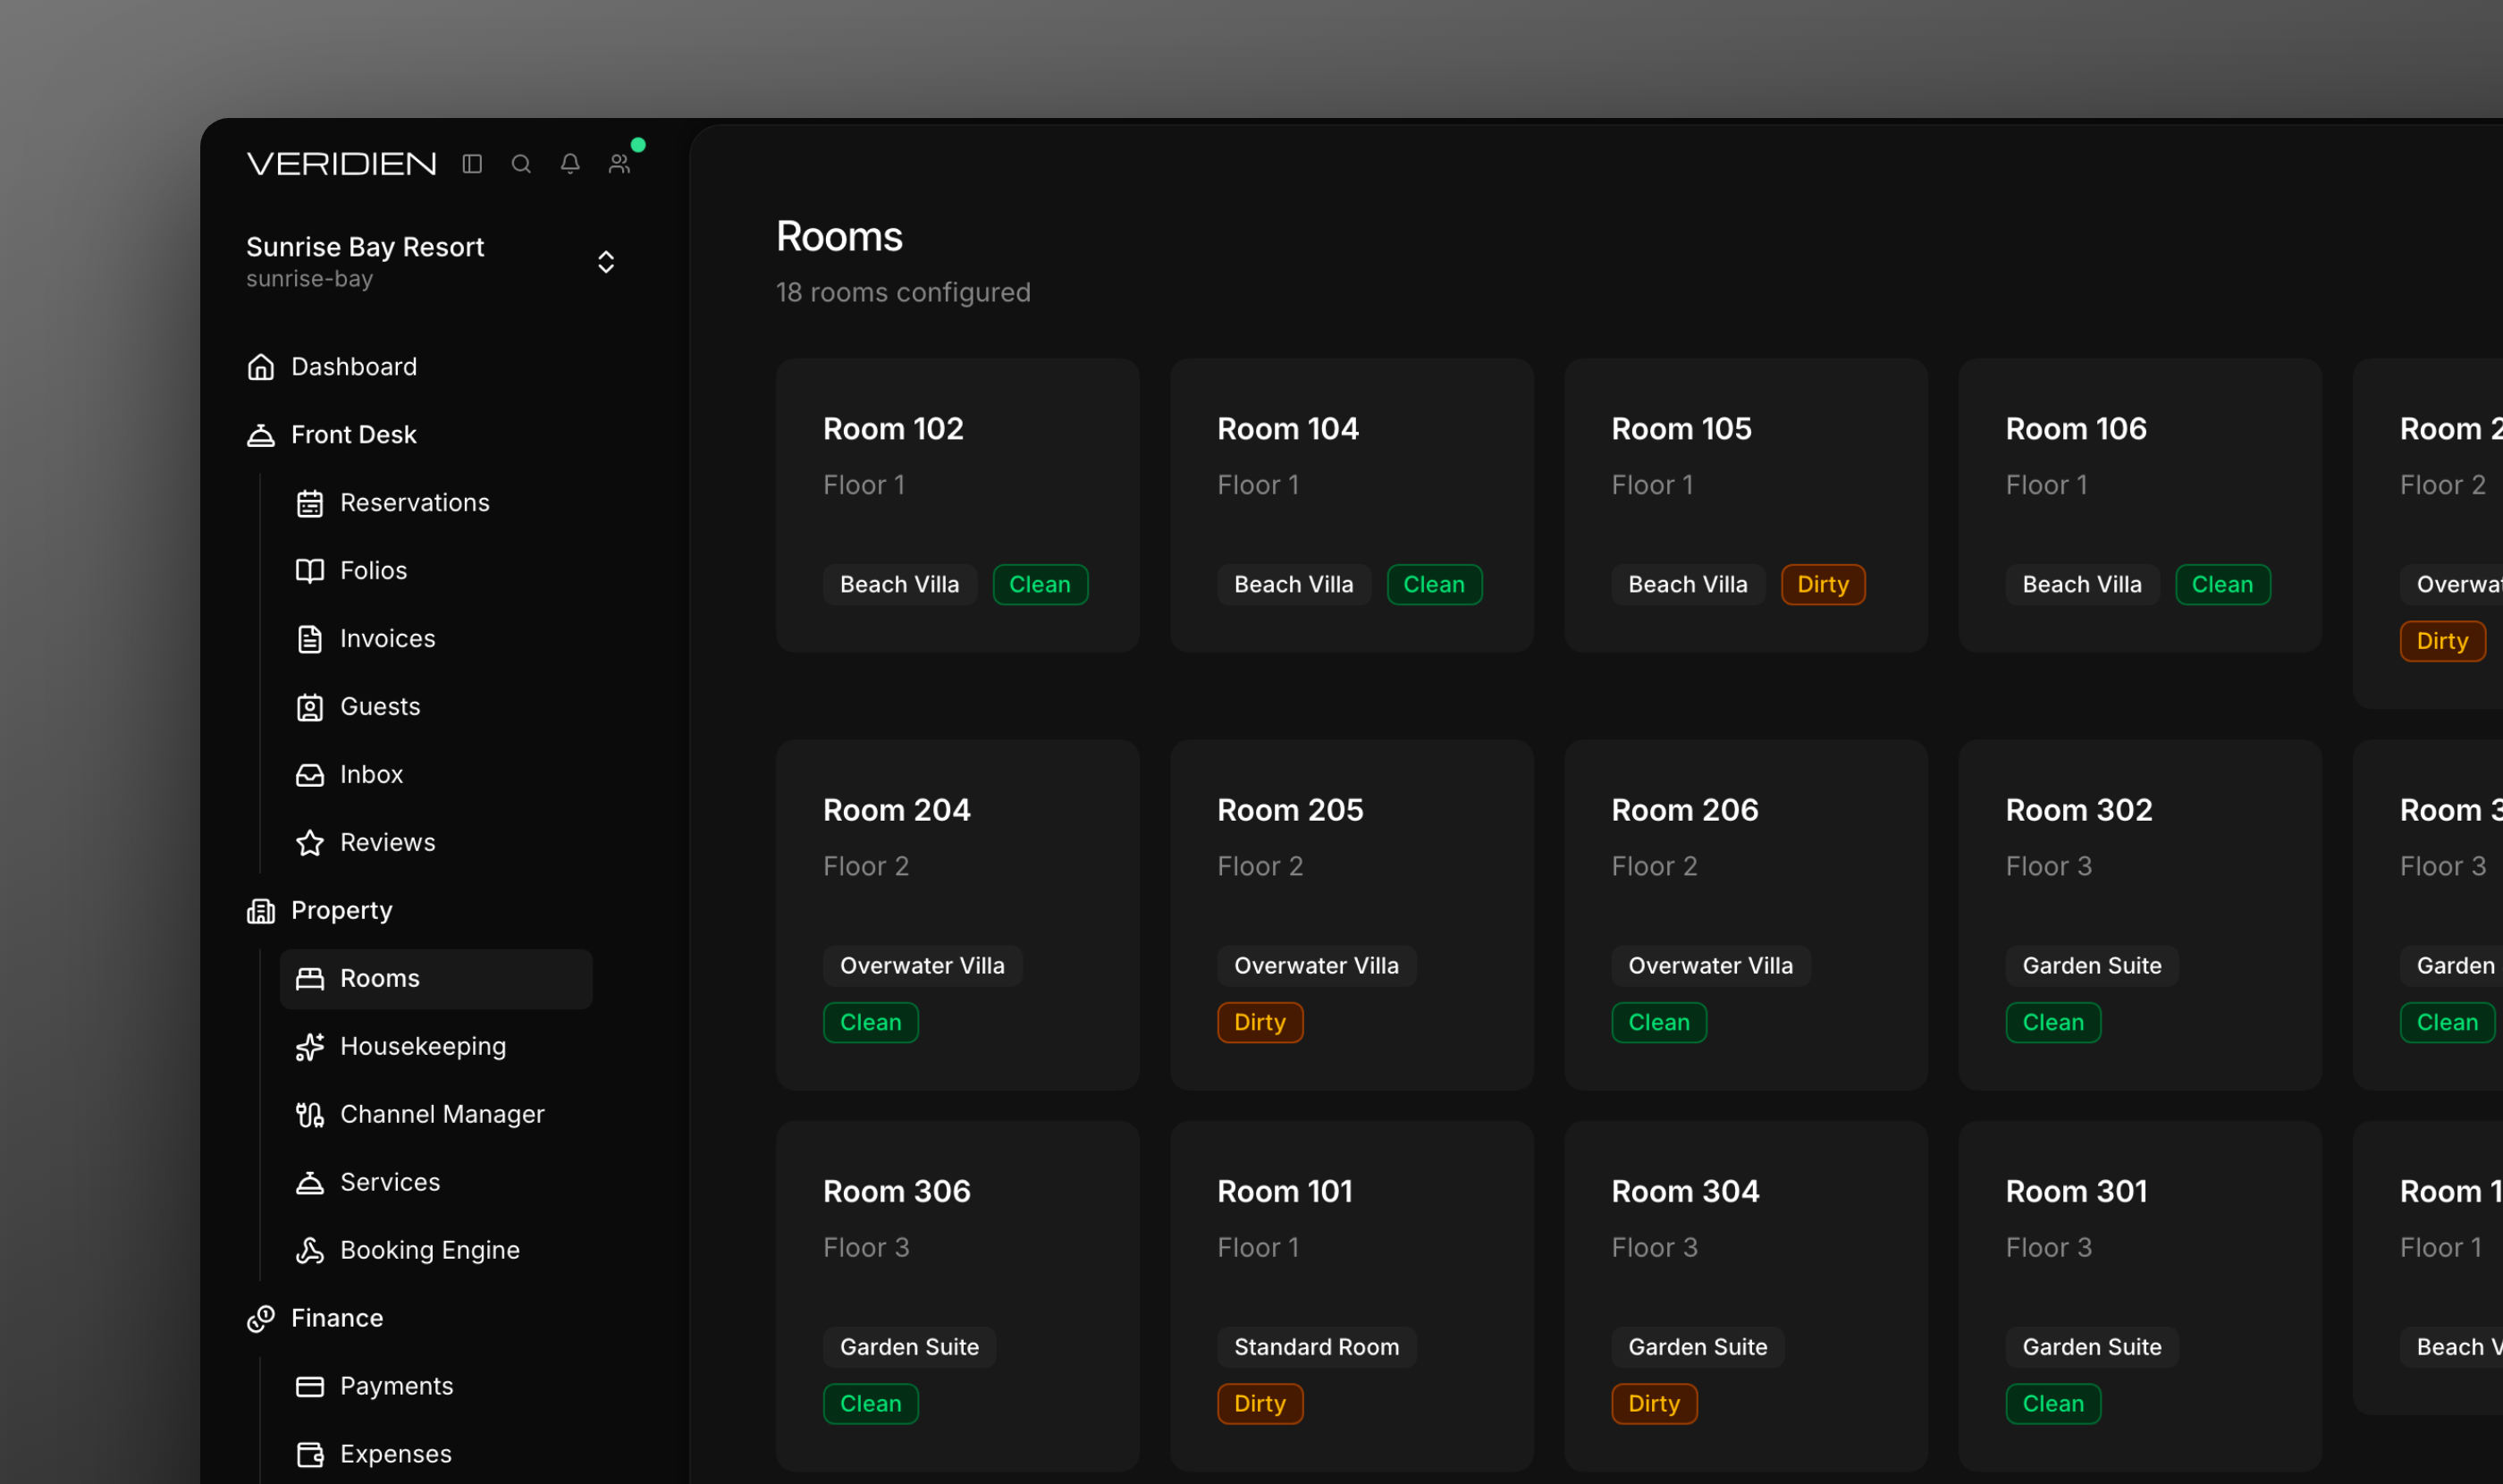The height and width of the screenshot is (1484, 2503).
Task: Click the Inbox tray icon
Action: click(310, 775)
